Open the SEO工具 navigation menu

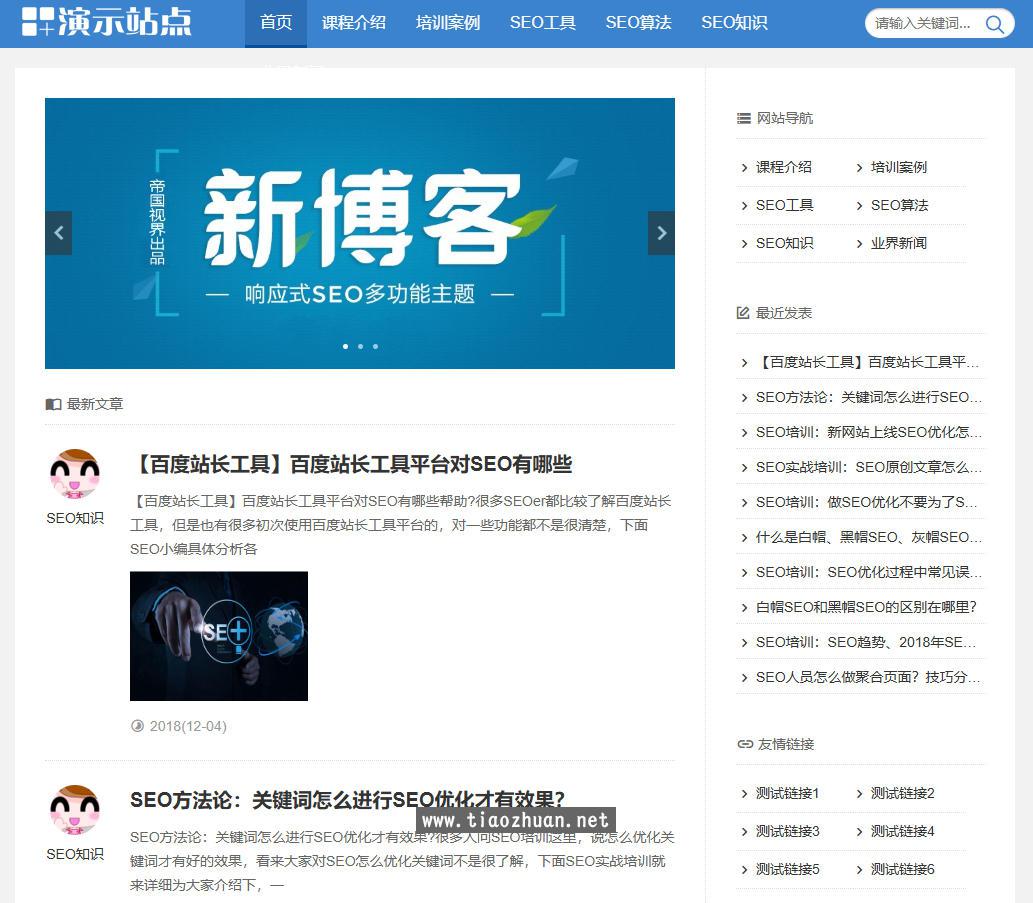tap(542, 23)
